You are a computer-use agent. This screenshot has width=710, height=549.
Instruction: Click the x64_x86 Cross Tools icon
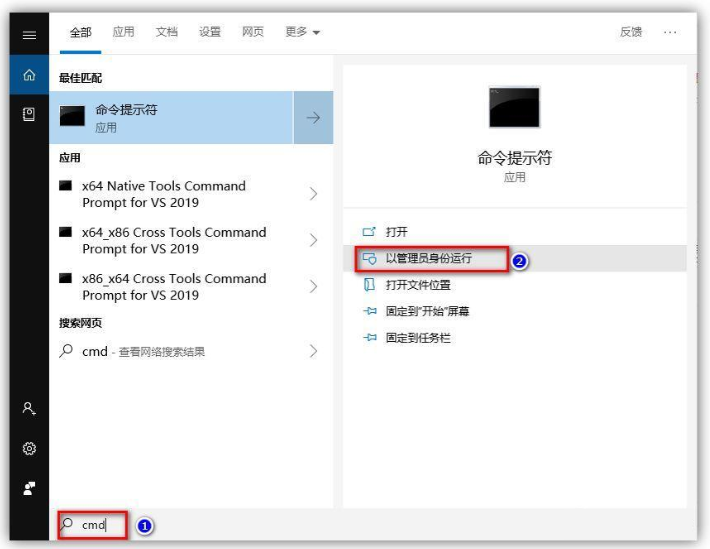(66, 232)
